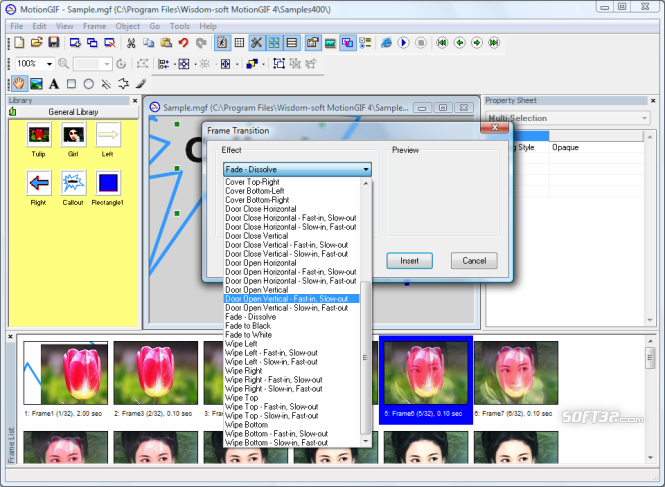Viewport: 665px width, 487px height.
Task: Toggle the overlapping frames onion-skin button
Action: click(x=348, y=43)
